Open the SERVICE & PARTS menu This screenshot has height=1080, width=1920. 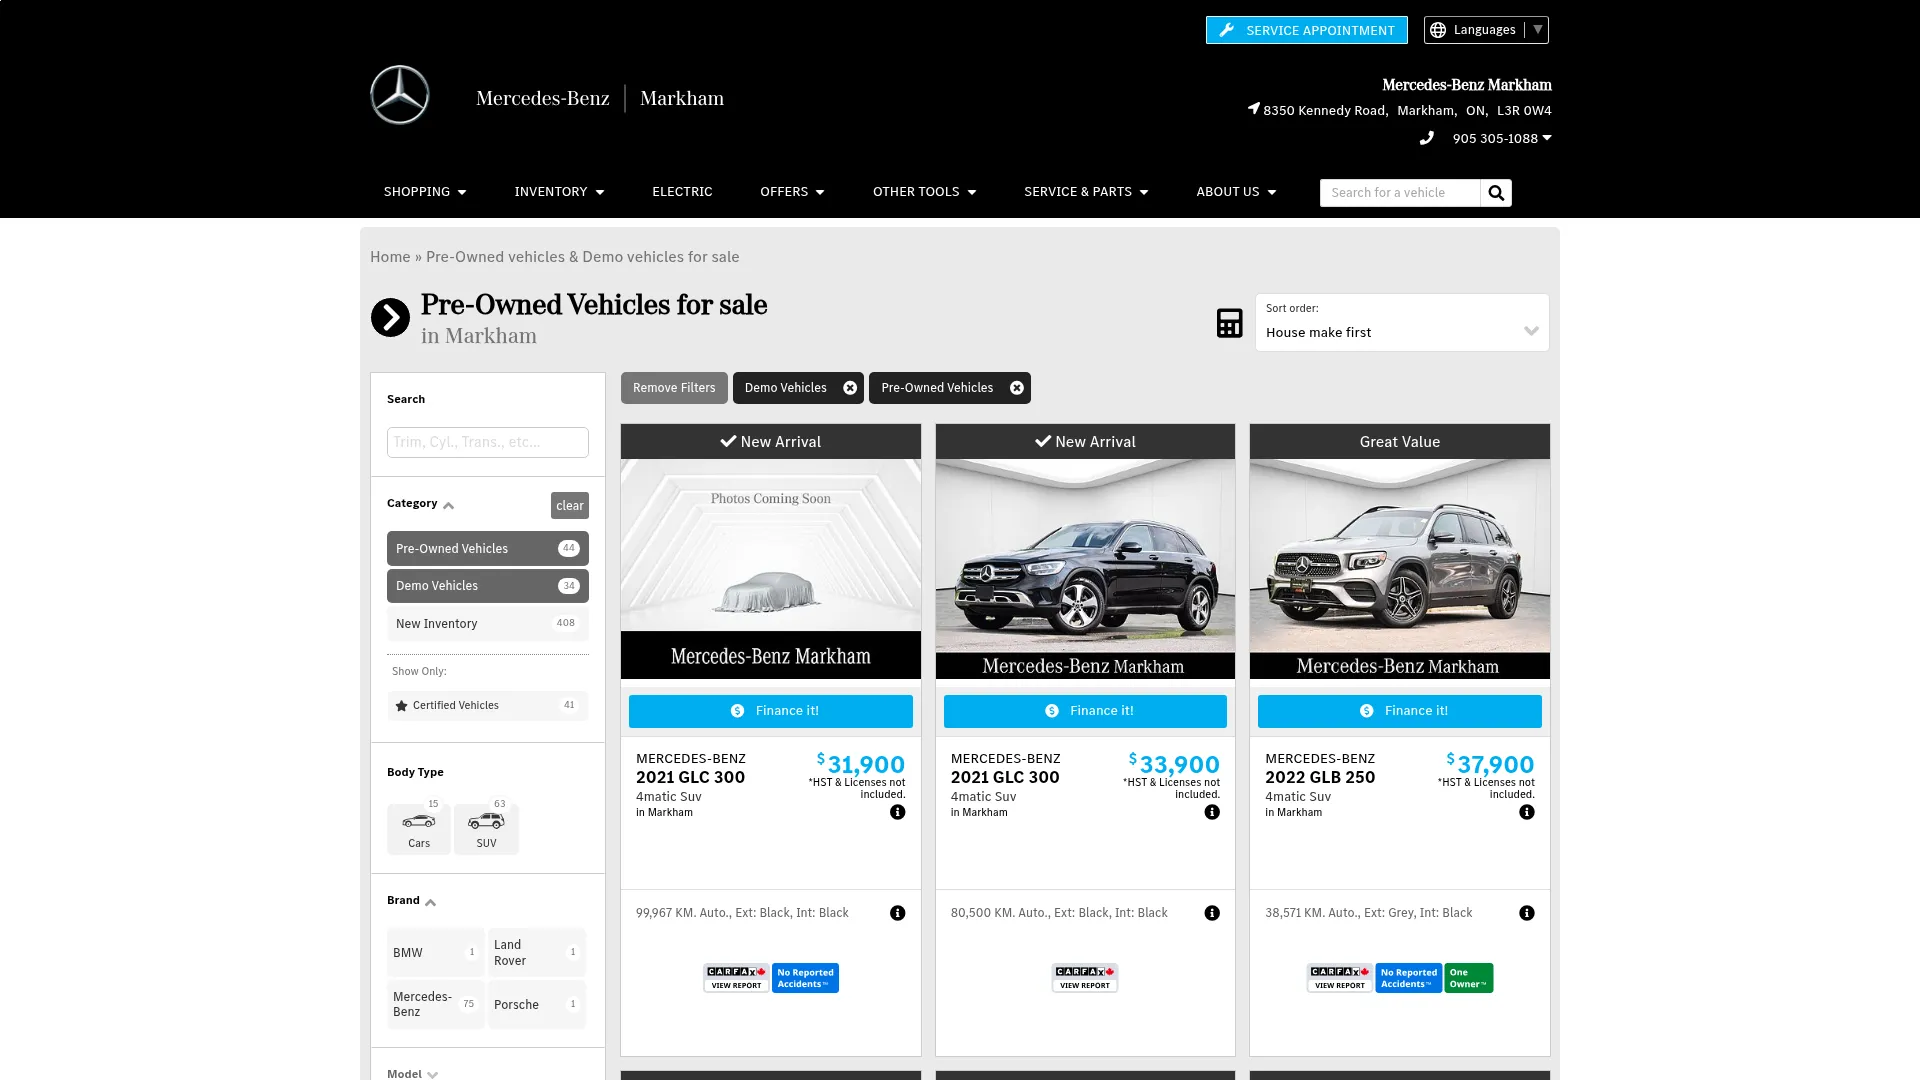tap(1086, 192)
